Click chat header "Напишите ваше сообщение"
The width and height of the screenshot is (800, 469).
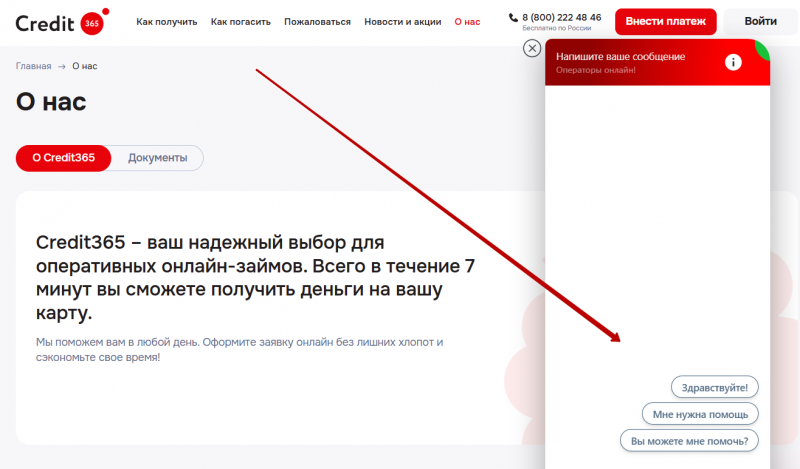tap(620, 57)
